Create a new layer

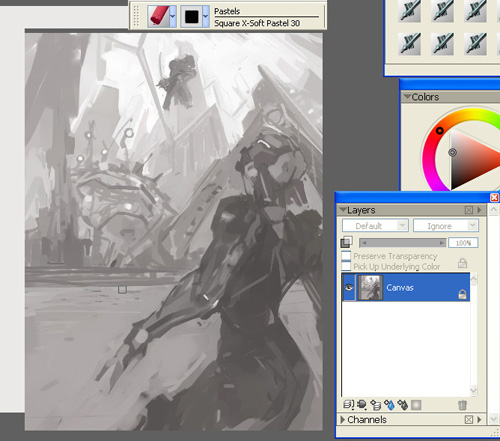pos(376,405)
